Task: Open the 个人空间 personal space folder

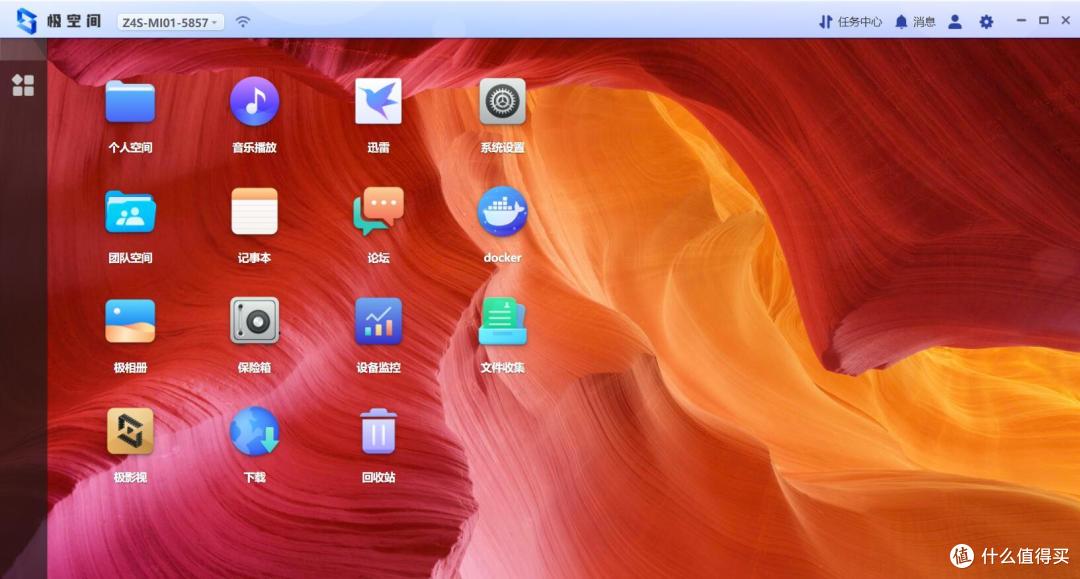Action: pos(130,102)
